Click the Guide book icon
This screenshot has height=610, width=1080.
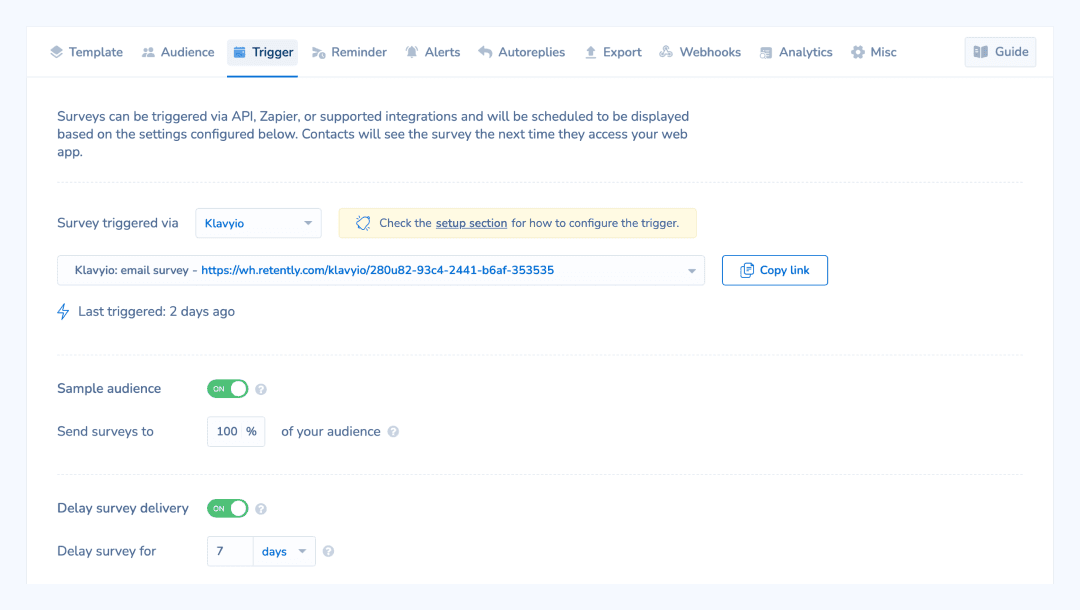(x=981, y=52)
